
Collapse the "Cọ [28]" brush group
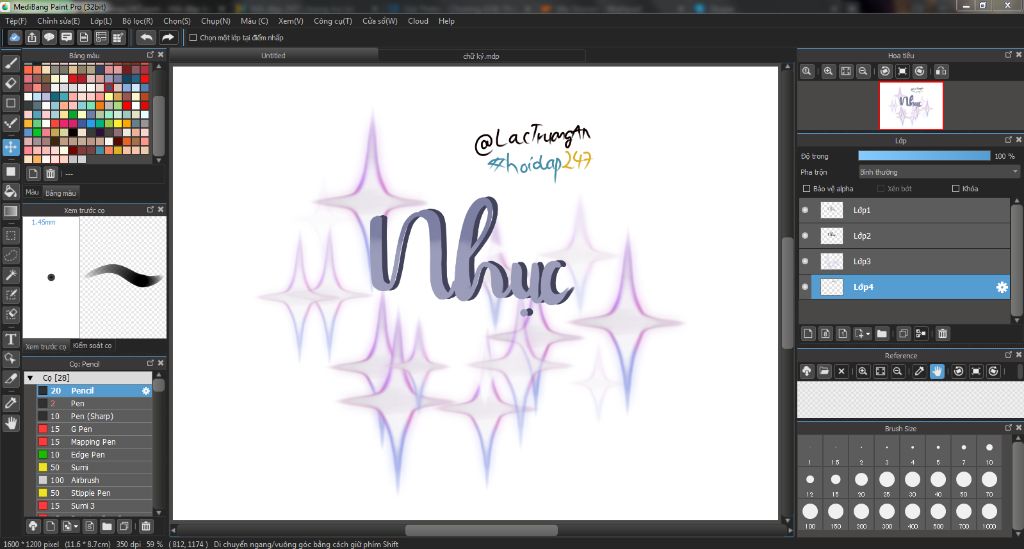(30, 378)
